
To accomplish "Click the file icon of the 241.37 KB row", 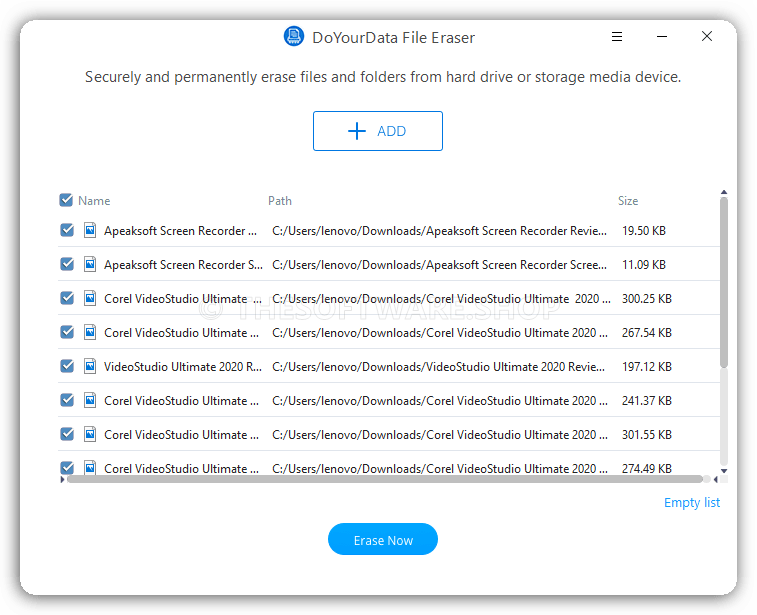I will tap(90, 400).
